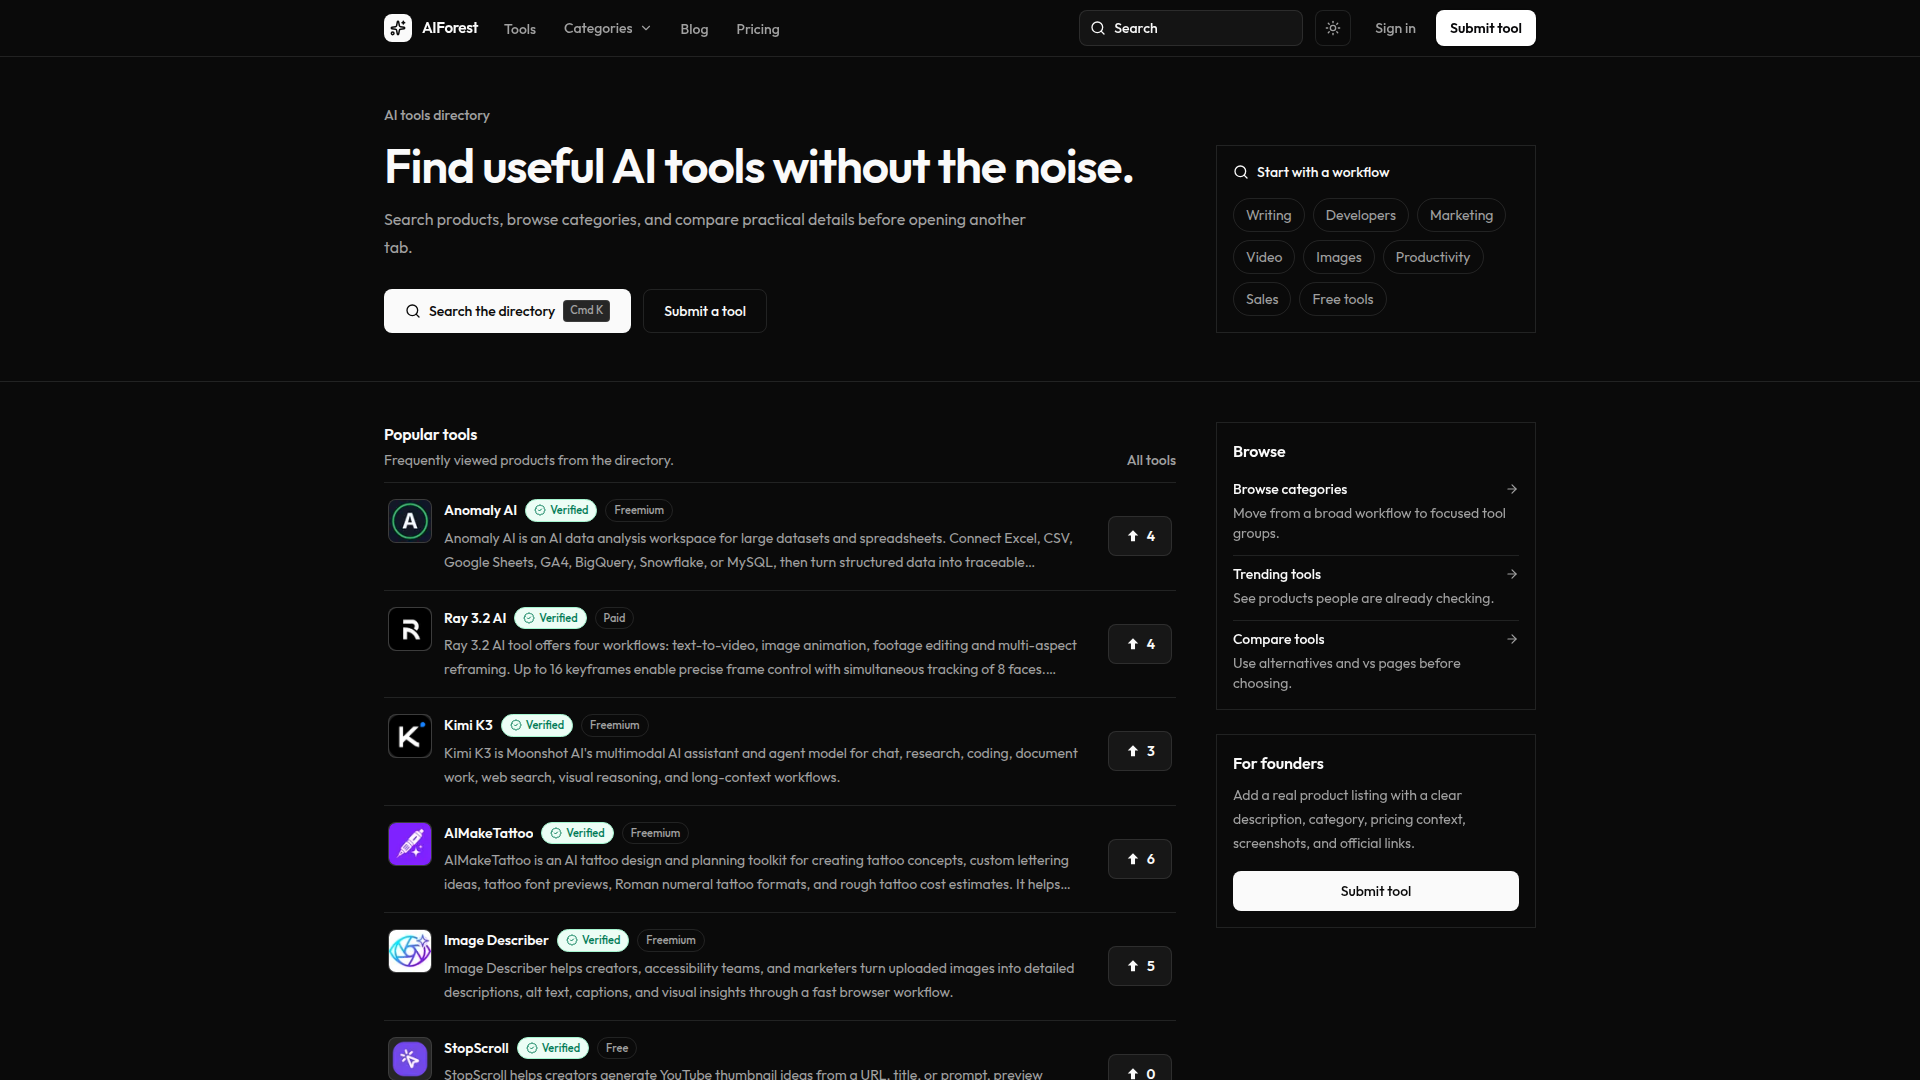Image resolution: width=1920 pixels, height=1080 pixels.
Task: Open StopScroll tool title
Action: tap(476, 1048)
